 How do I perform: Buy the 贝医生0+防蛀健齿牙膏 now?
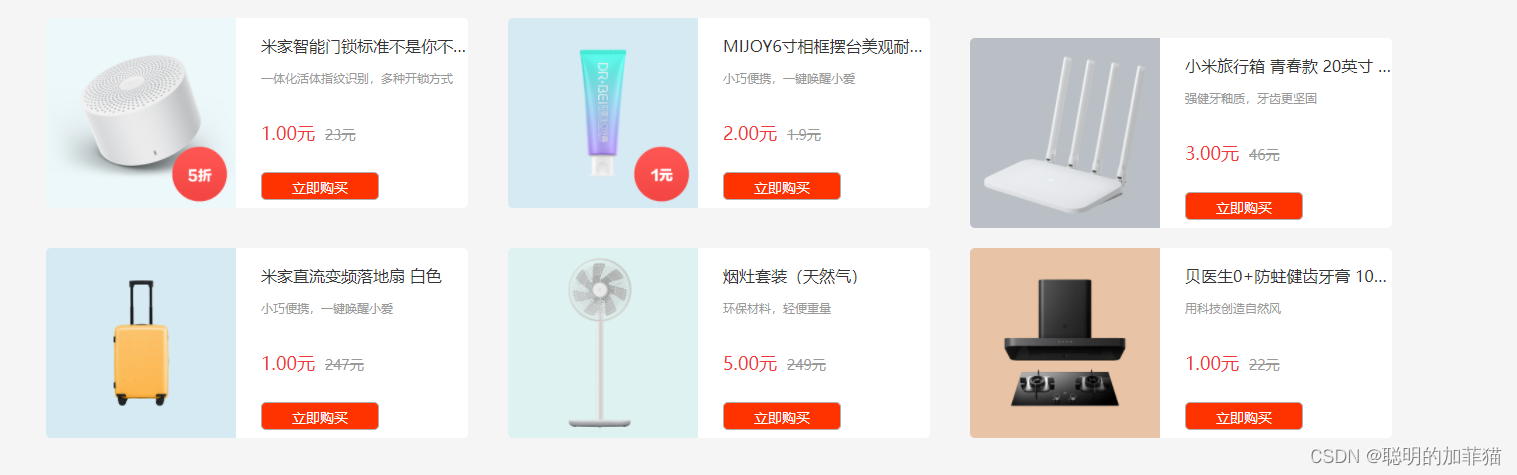click(1244, 417)
